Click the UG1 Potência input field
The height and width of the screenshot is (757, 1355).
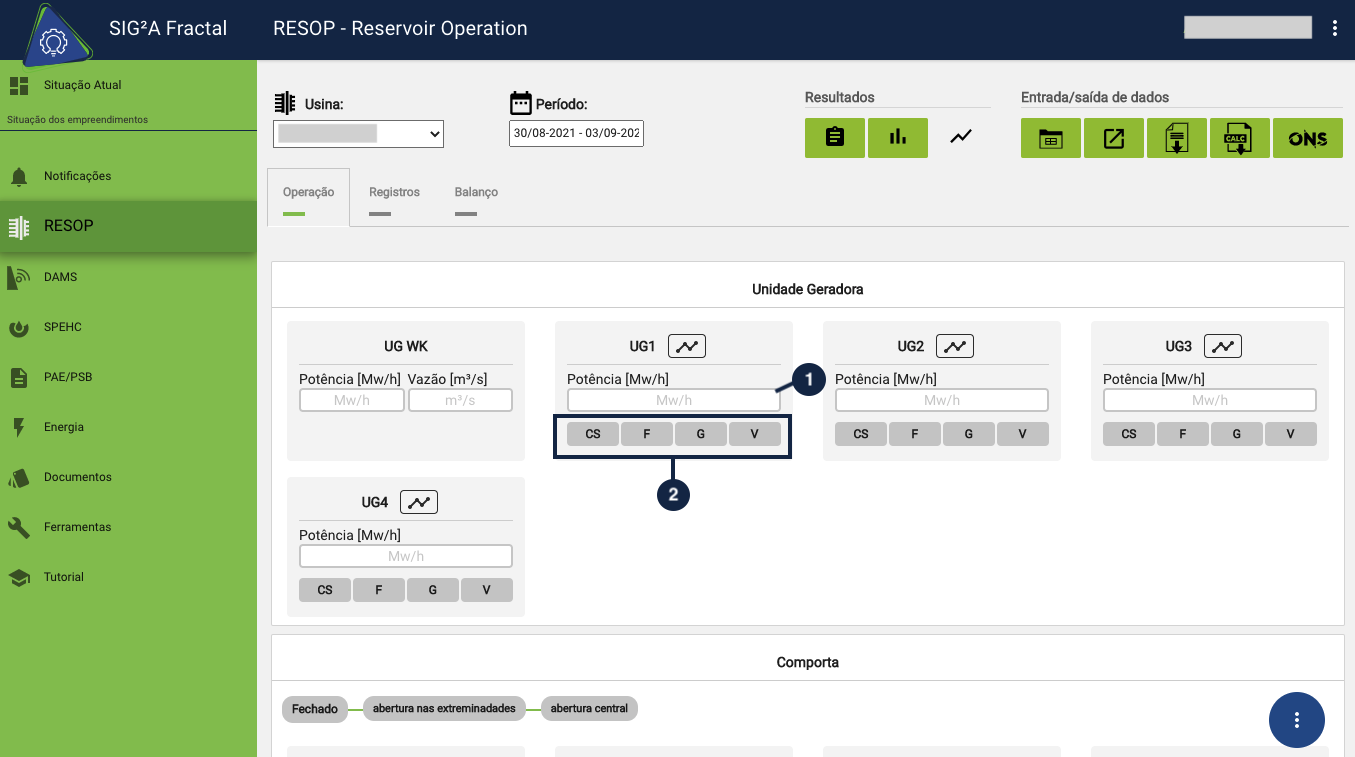673,400
